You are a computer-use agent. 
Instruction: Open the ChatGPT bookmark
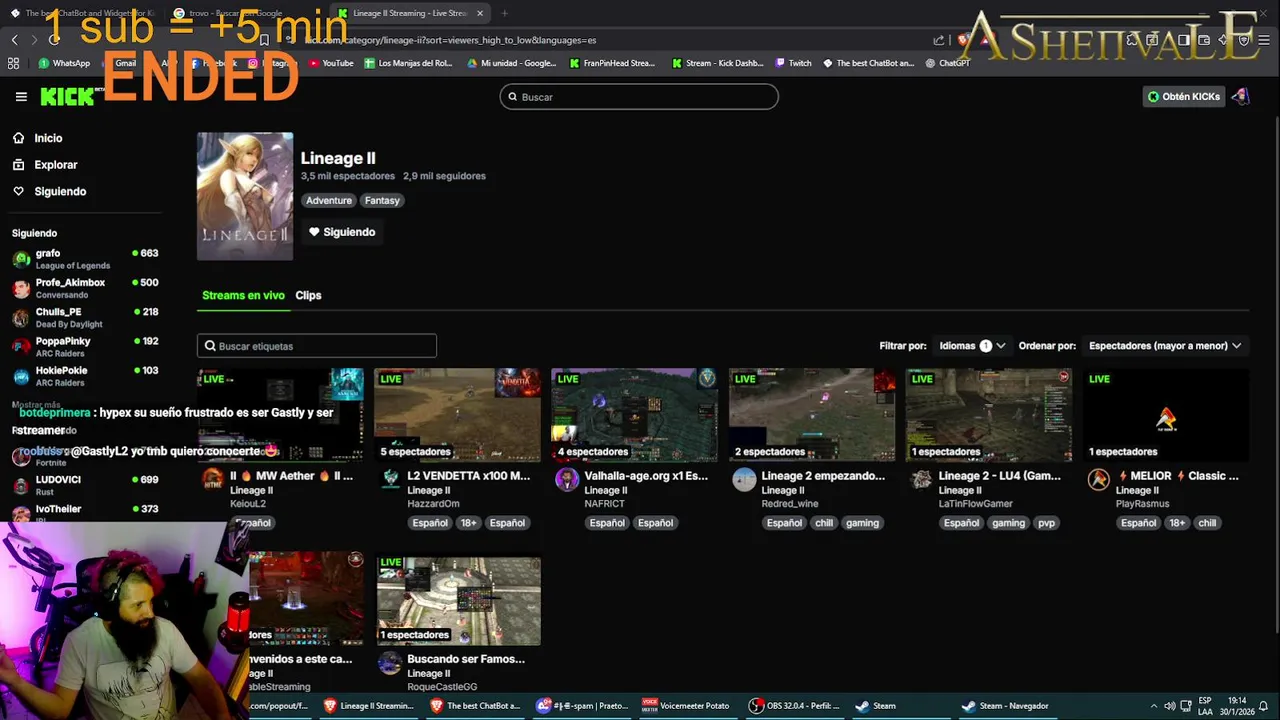(x=947, y=63)
